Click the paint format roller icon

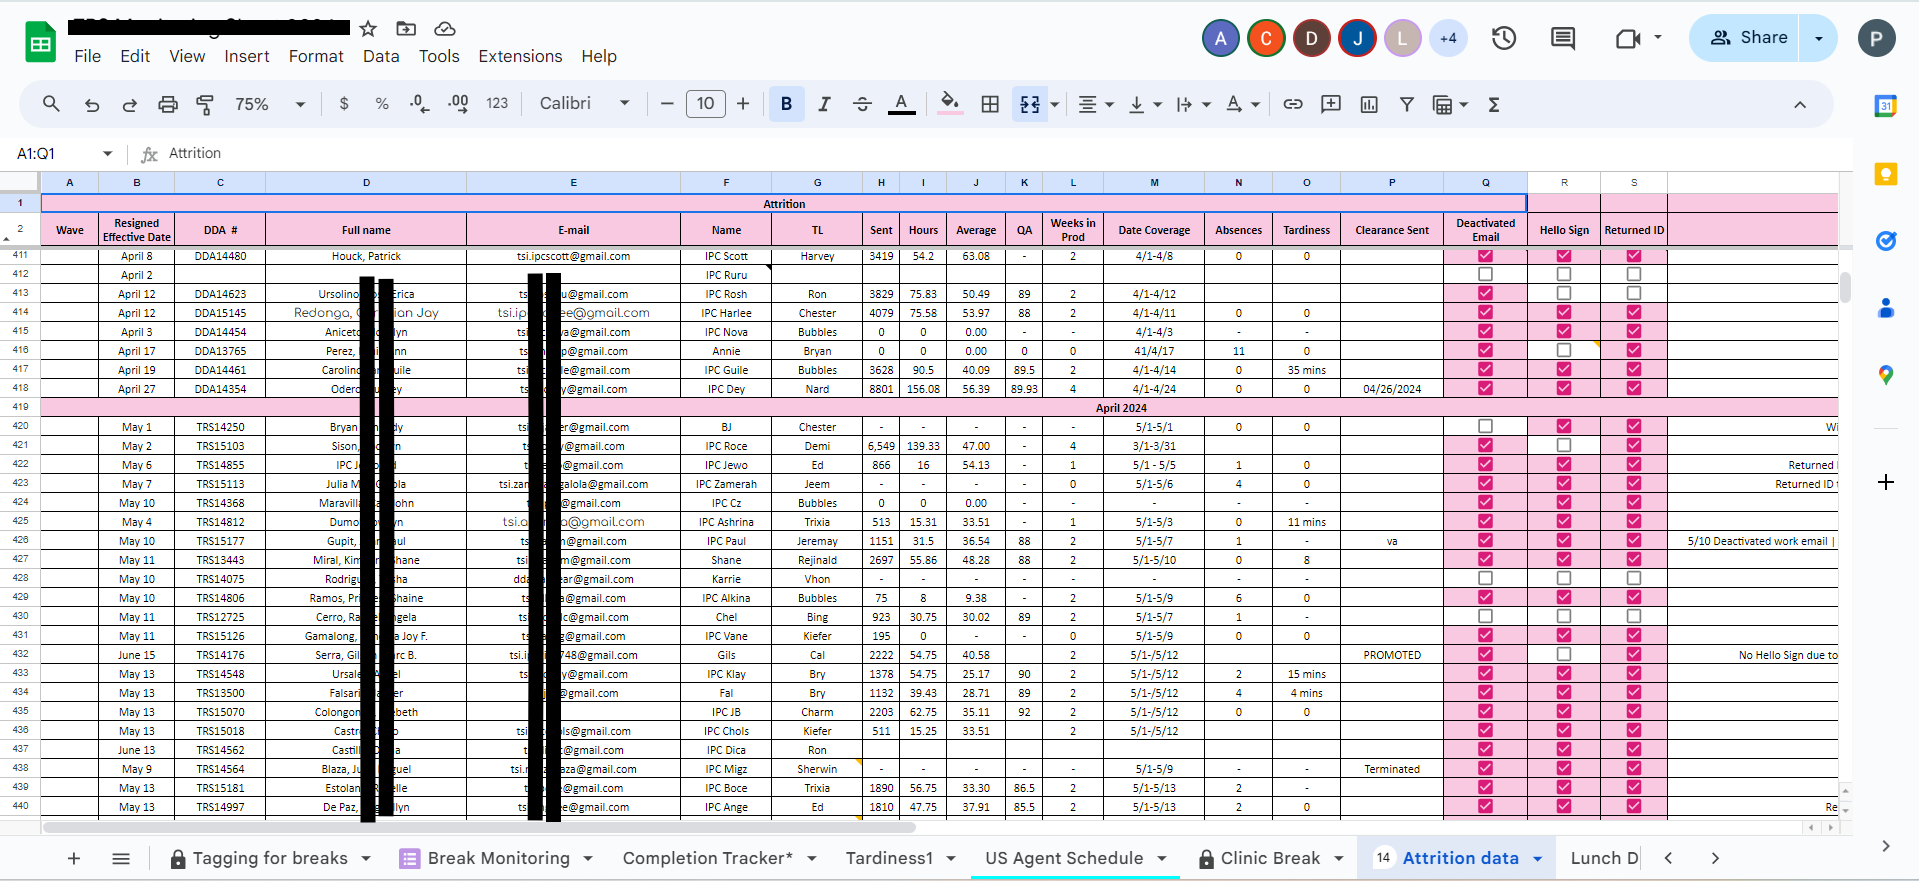tap(205, 104)
